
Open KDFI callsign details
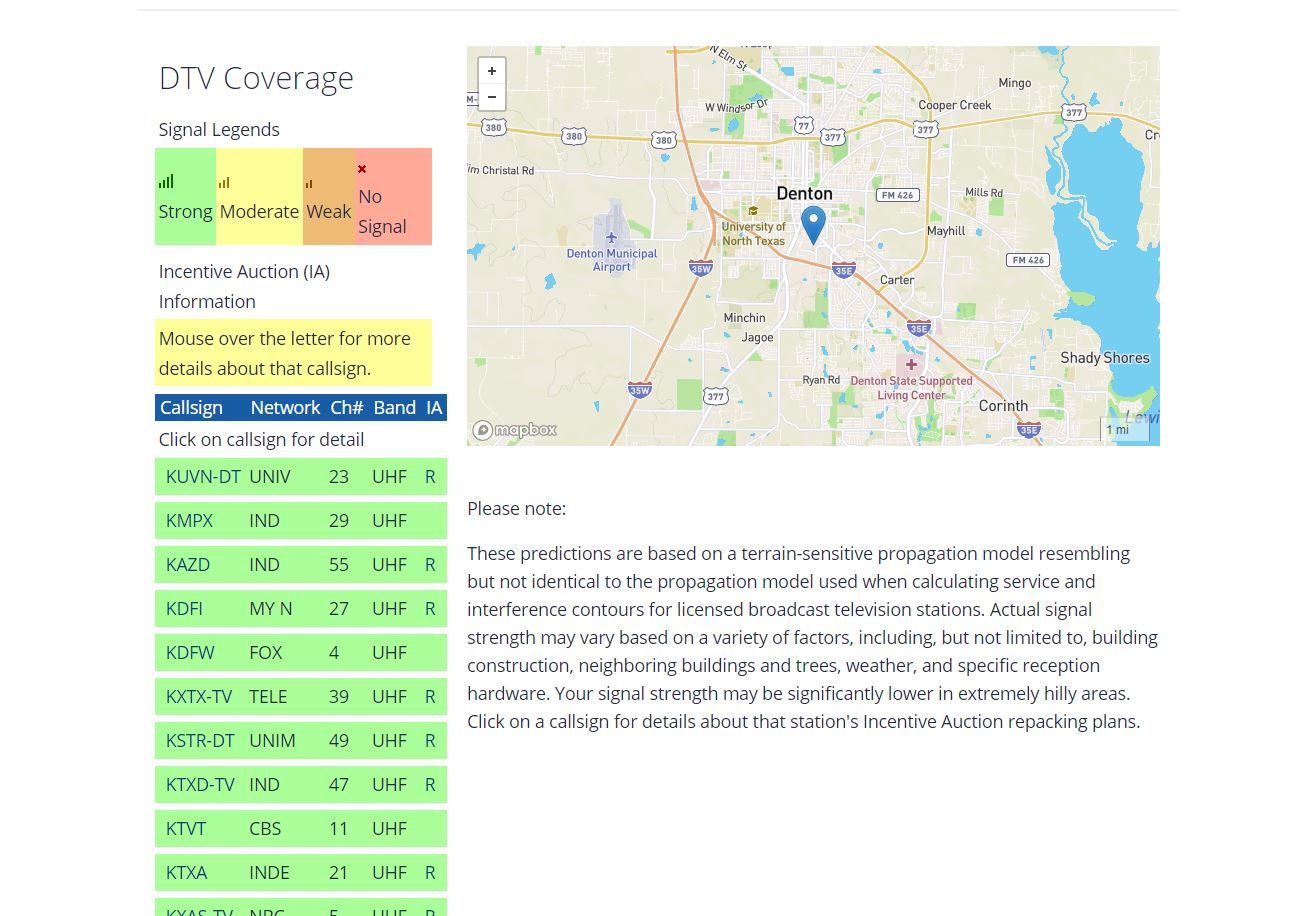pyautogui.click(x=184, y=609)
